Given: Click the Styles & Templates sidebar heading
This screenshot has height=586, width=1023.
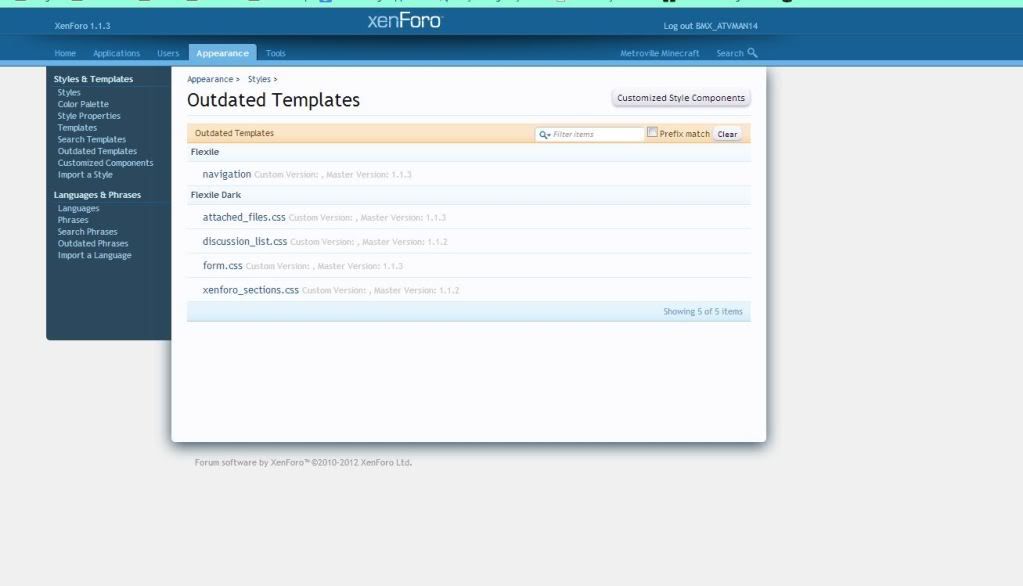Looking at the screenshot, I should tap(93, 79).
